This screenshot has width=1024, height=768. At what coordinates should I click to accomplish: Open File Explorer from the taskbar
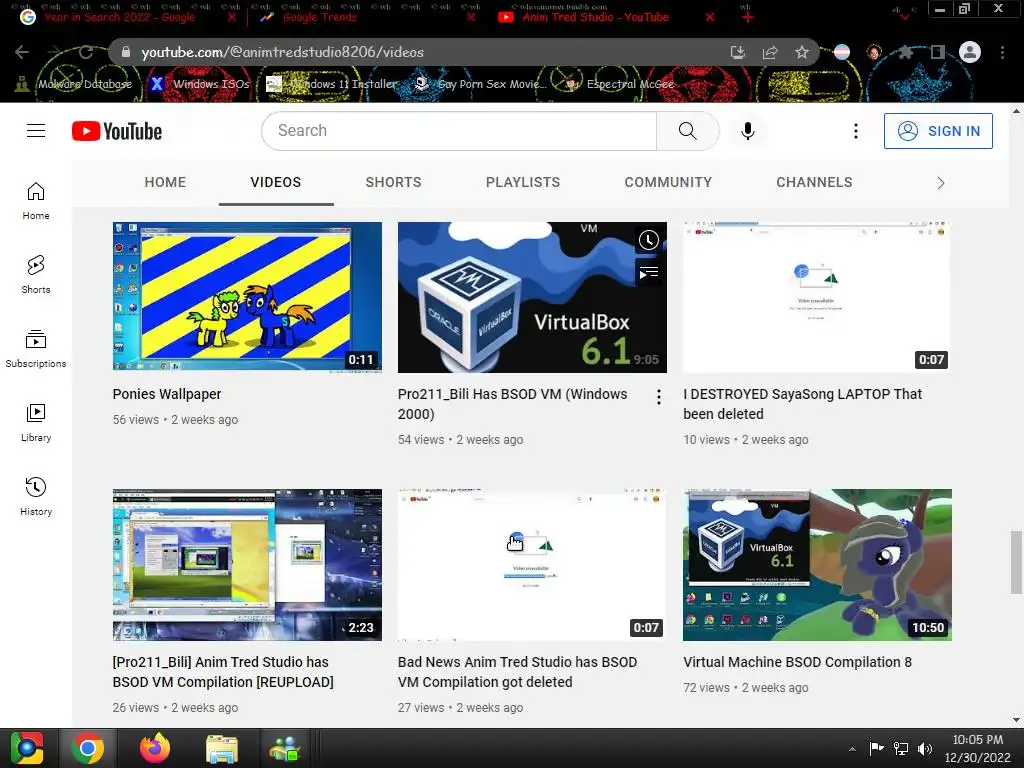tap(221, 748)
